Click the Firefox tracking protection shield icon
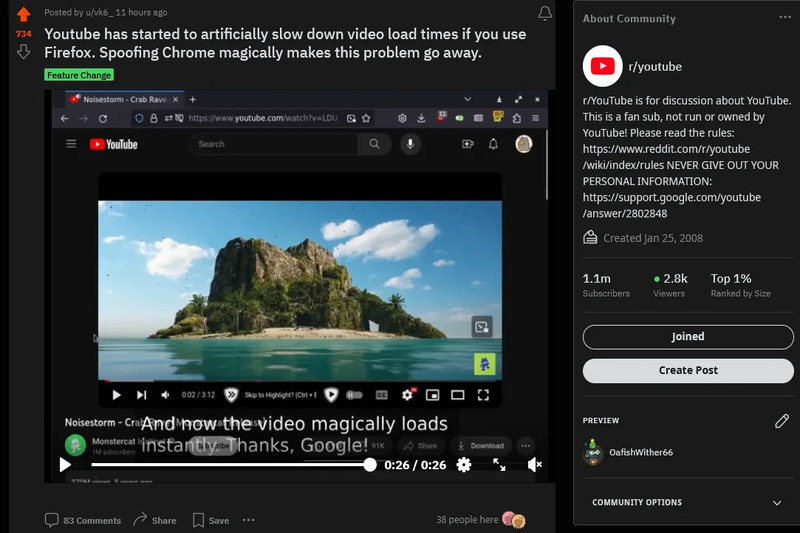The image size is (800, 533). [x=139, y=118]
